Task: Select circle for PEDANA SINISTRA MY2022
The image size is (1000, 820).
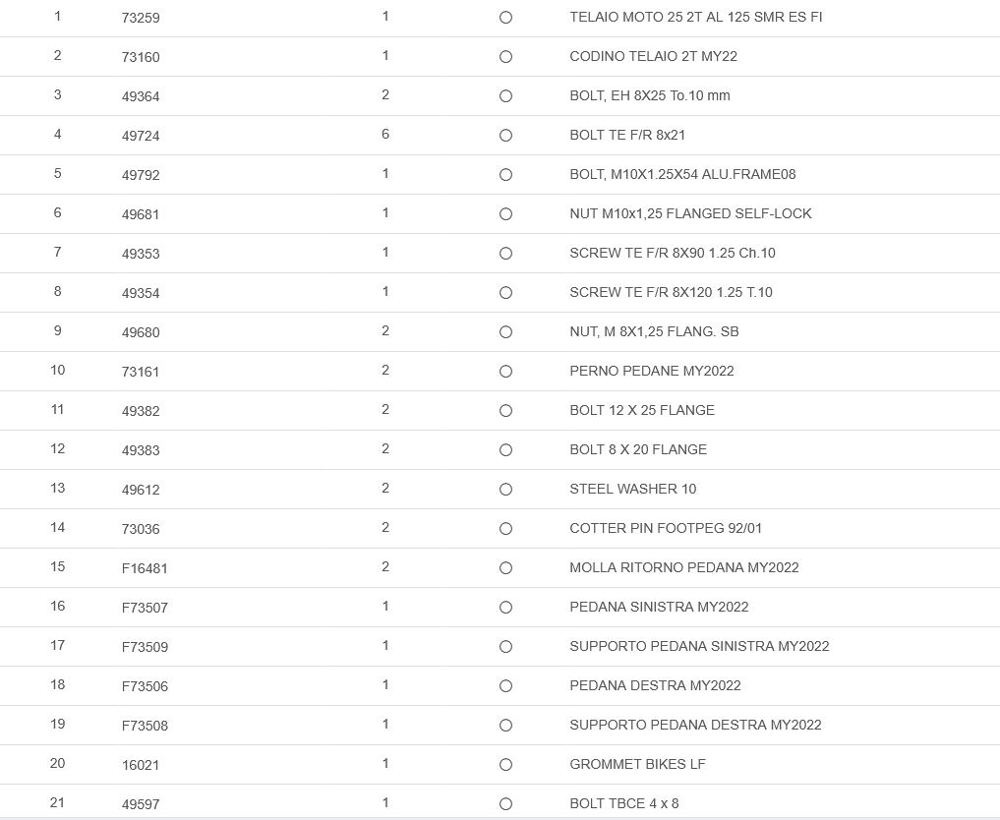Action: tap(505, 608)
